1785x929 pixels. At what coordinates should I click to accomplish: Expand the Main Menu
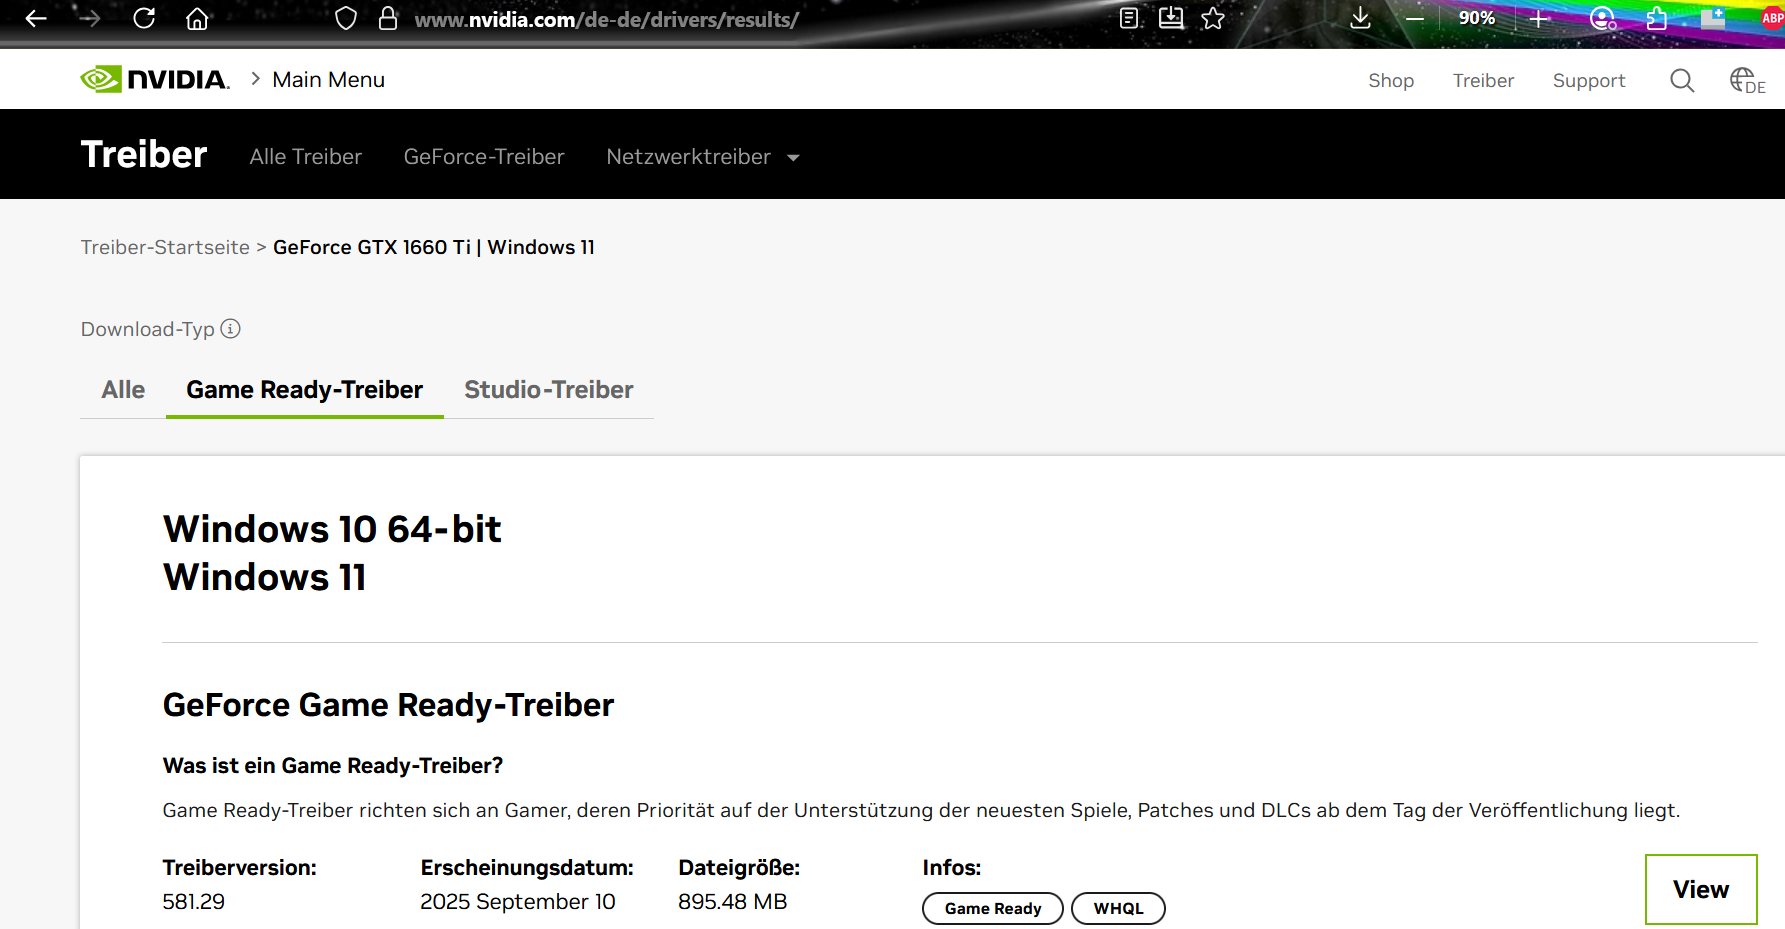click(328, 80)
